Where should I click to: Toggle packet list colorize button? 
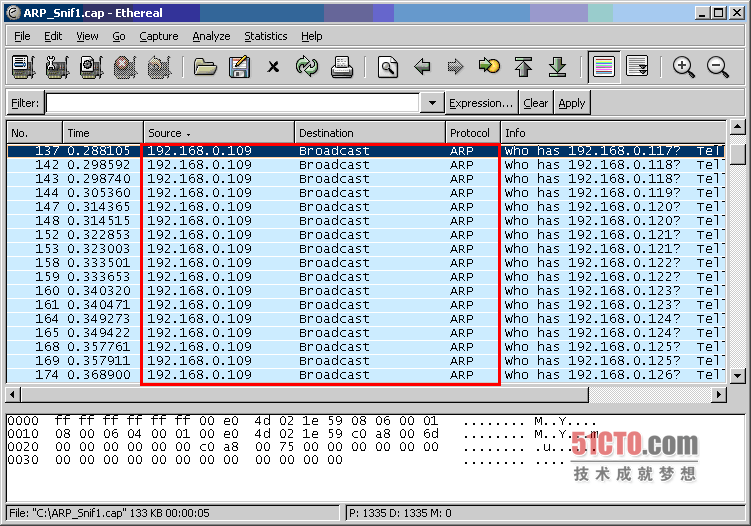tap(603, 67)
